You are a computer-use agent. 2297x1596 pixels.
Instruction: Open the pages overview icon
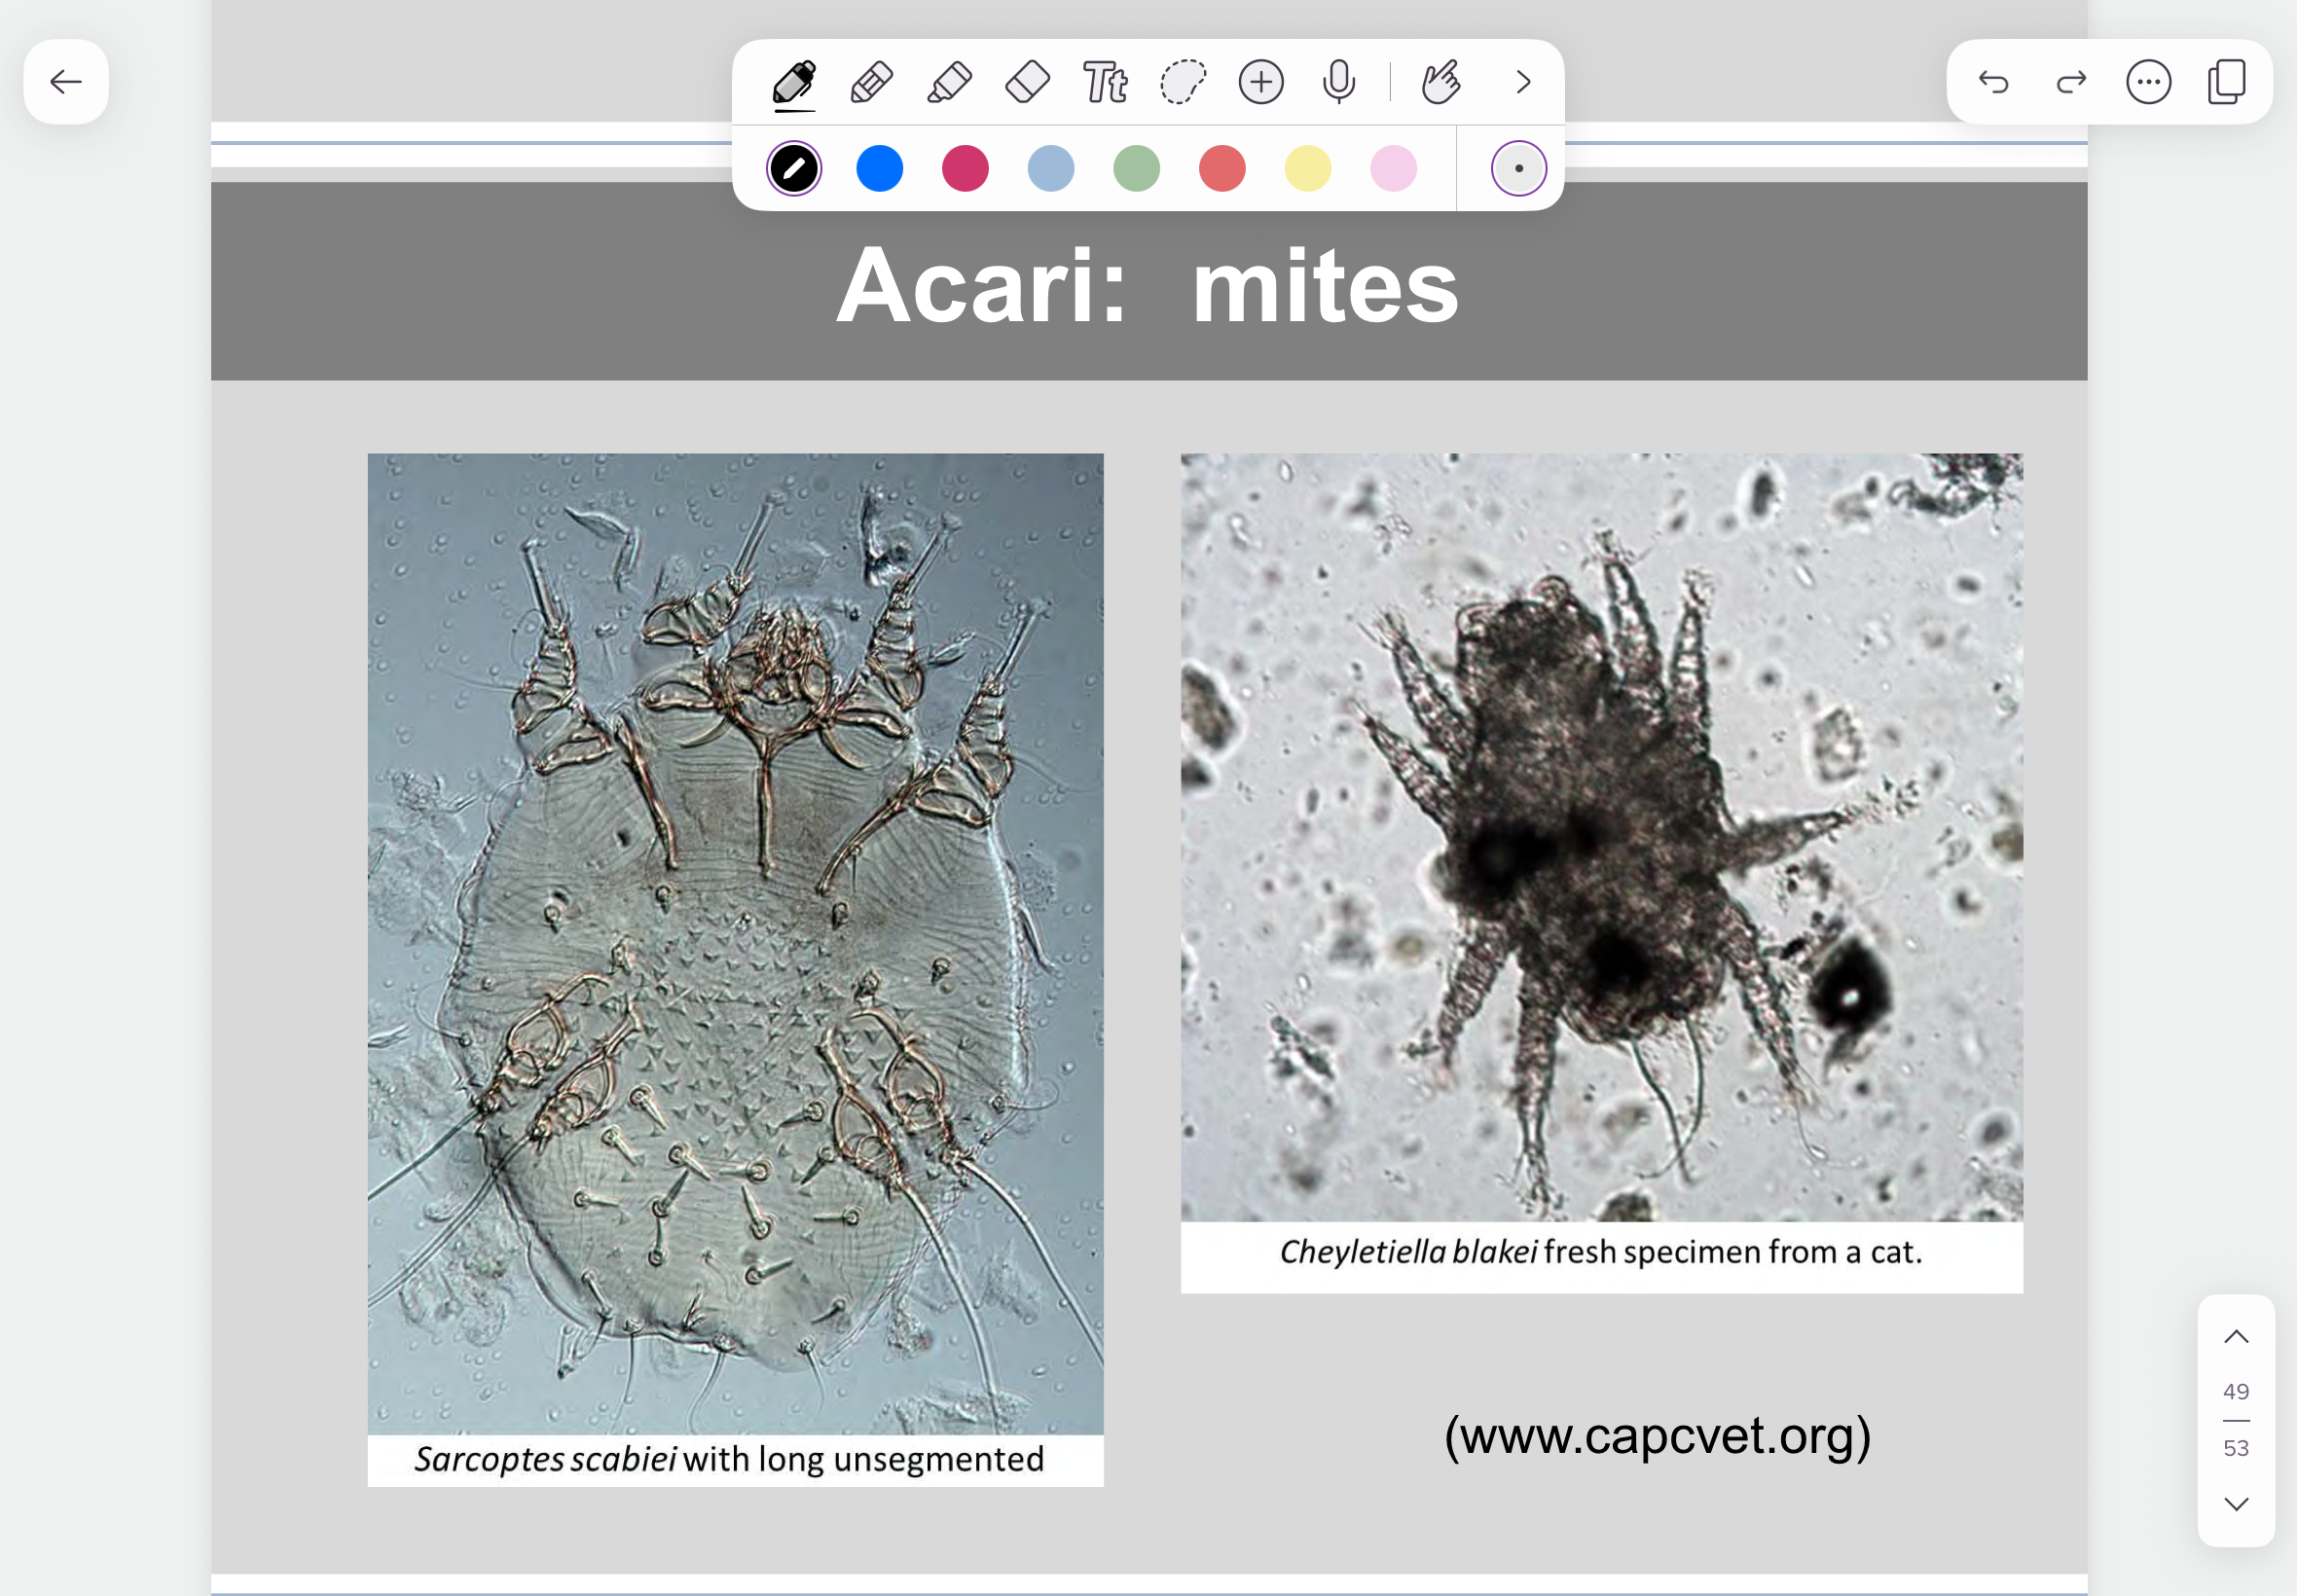2227,82
